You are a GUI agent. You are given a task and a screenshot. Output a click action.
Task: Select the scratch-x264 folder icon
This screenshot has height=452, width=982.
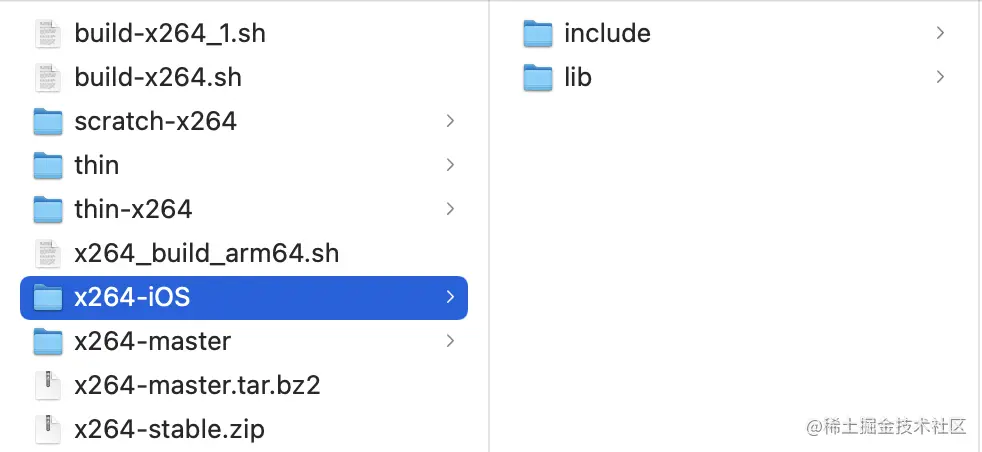48,121
